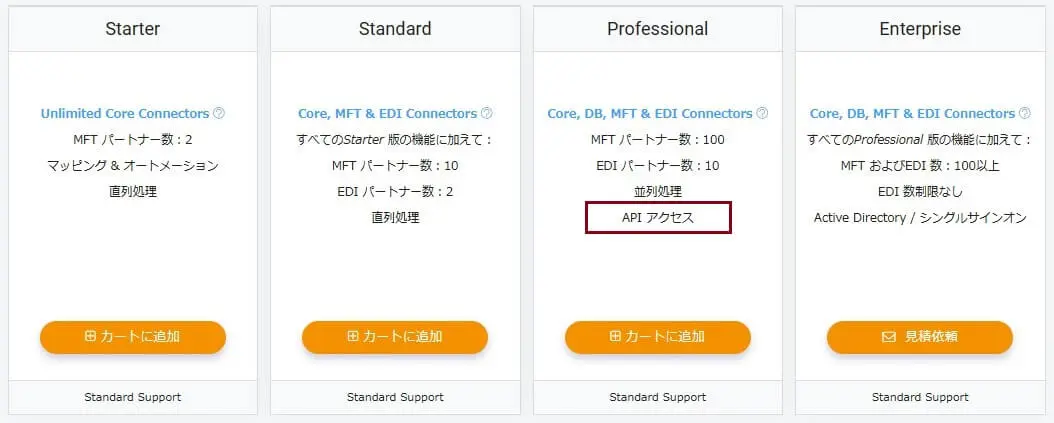Click help icon next to Standard connectors
The width and height of the screenshot is (1054, 423).
[487, 114]
